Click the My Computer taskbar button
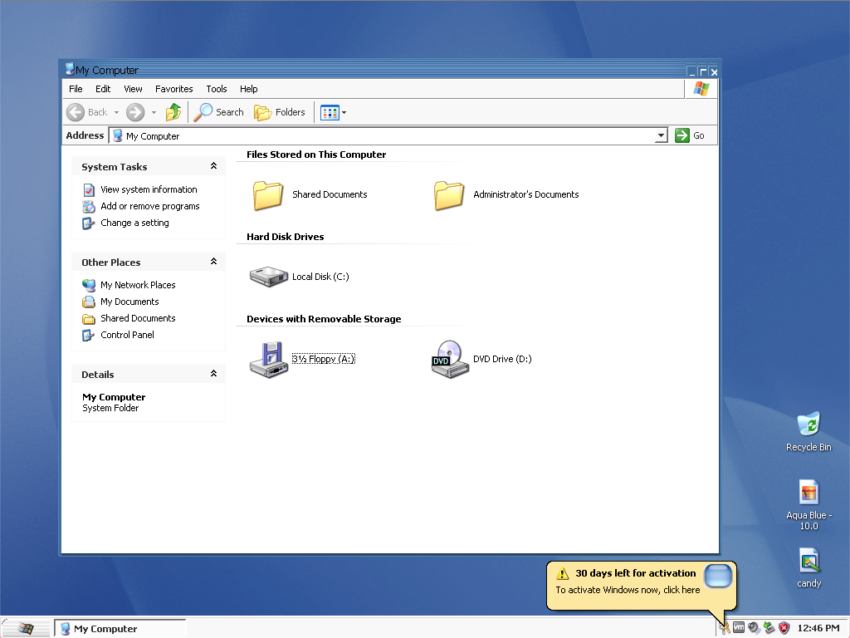This screenshot has height=638, width=850. click(x=121, y=629)
